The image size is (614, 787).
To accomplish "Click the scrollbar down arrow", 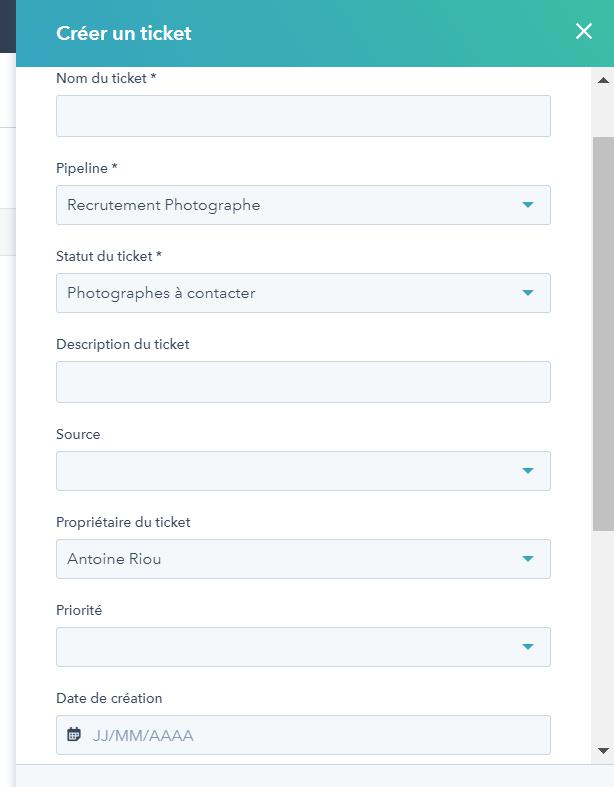I will 603,750.
